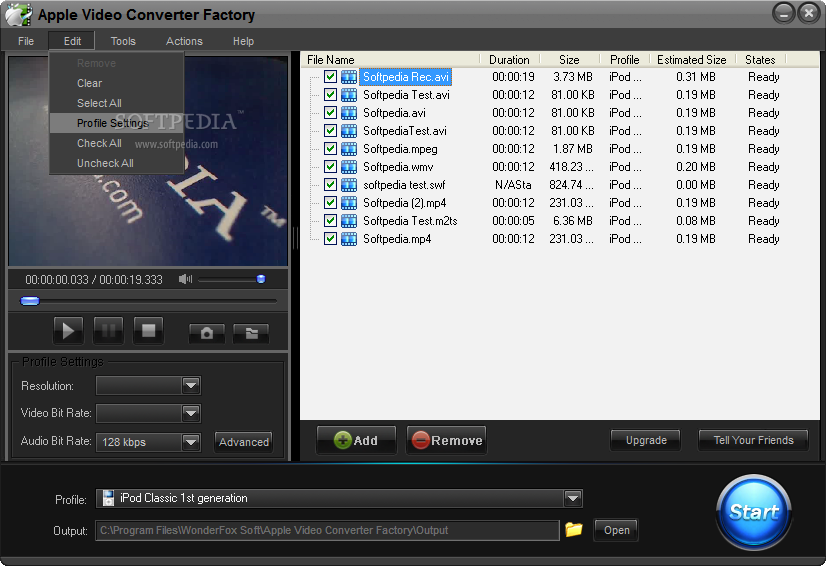Expand the output Profile dropdown
The height and width of the screenshot is (566, 826).
[x=573, y=498]
